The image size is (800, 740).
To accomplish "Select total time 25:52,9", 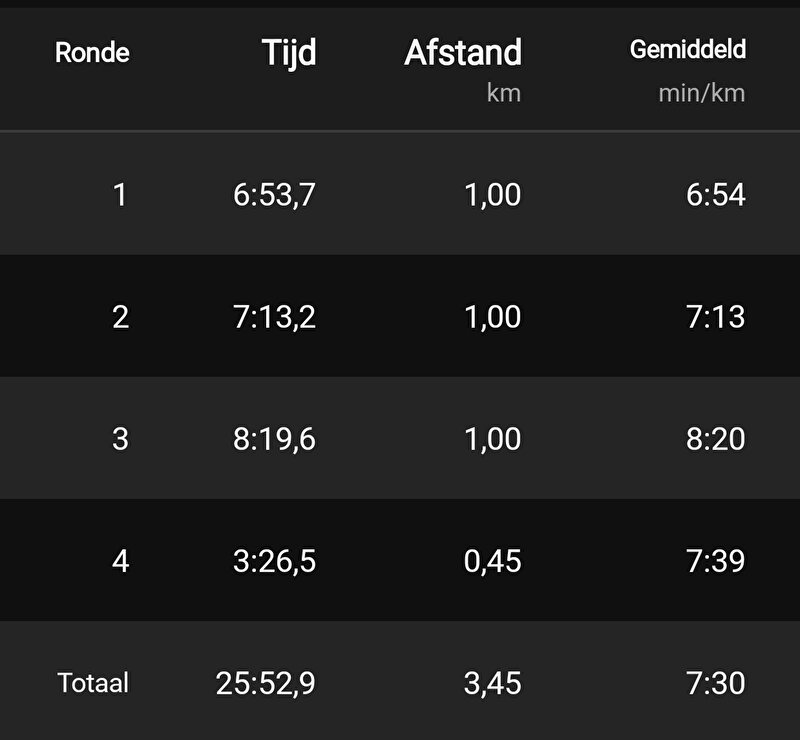I will click(x=265, y=684).
